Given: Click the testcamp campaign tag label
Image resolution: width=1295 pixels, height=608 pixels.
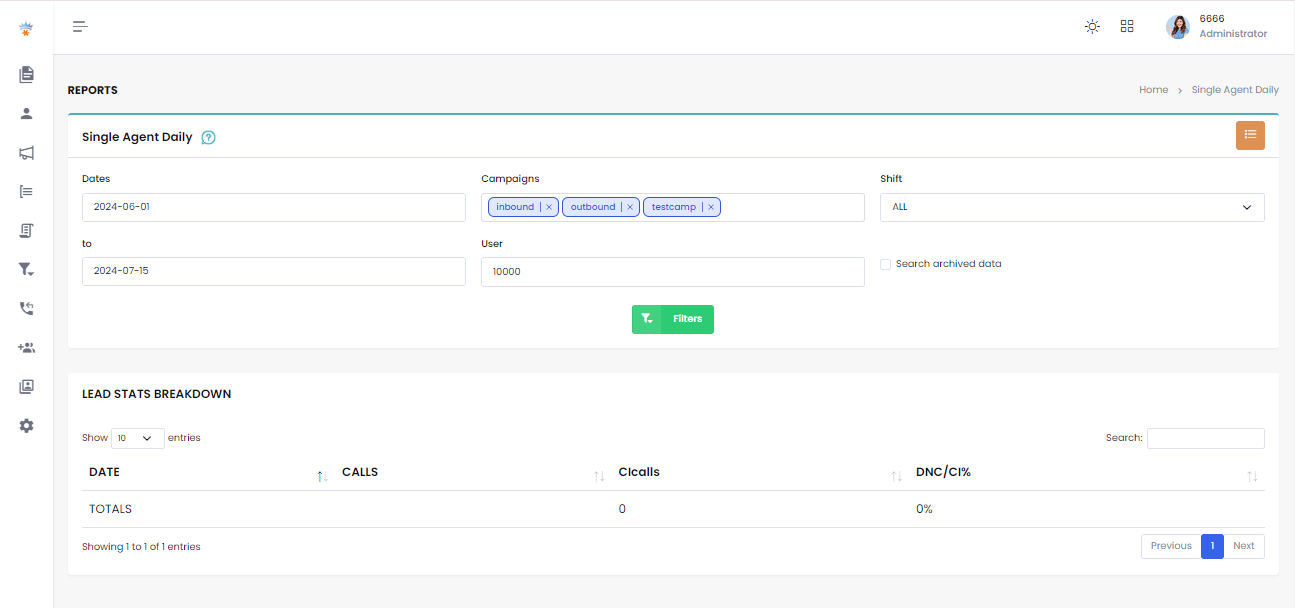Looking at the screenshot, I should pos(674,207).
